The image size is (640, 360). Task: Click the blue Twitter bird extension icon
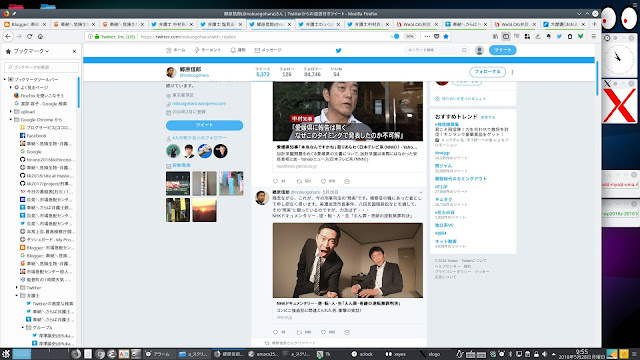coord(559,36)
